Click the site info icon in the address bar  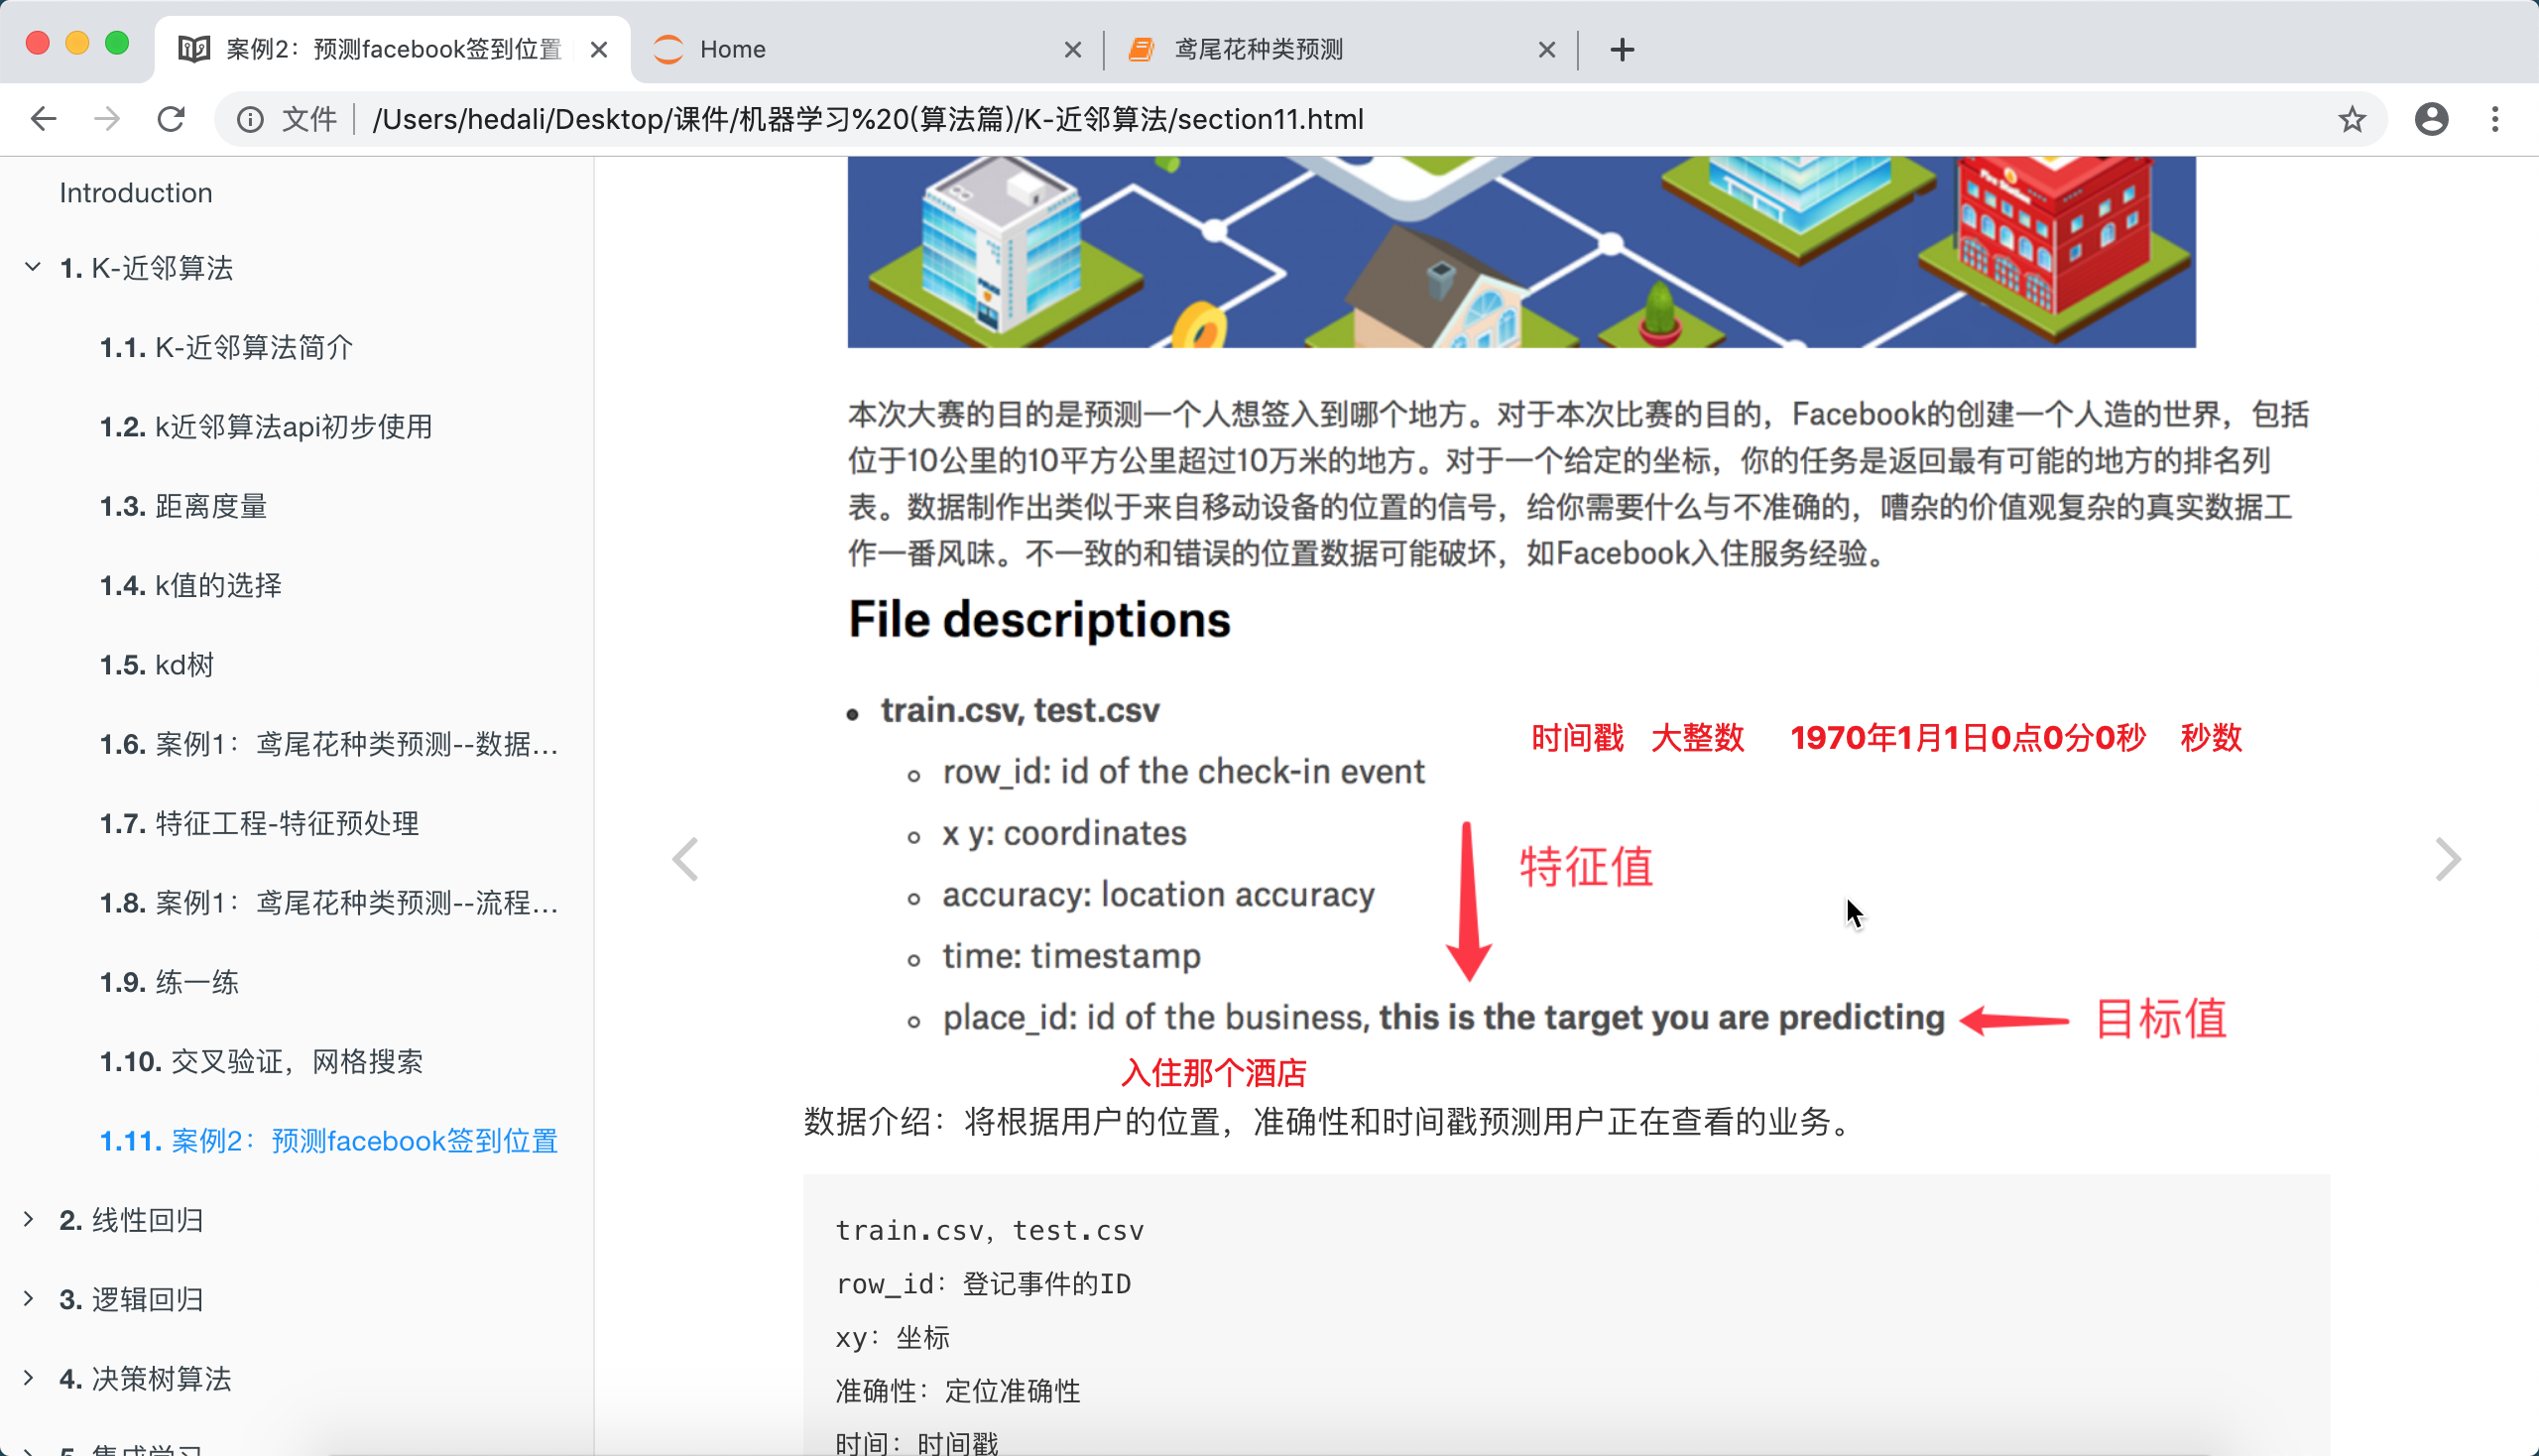250,119
